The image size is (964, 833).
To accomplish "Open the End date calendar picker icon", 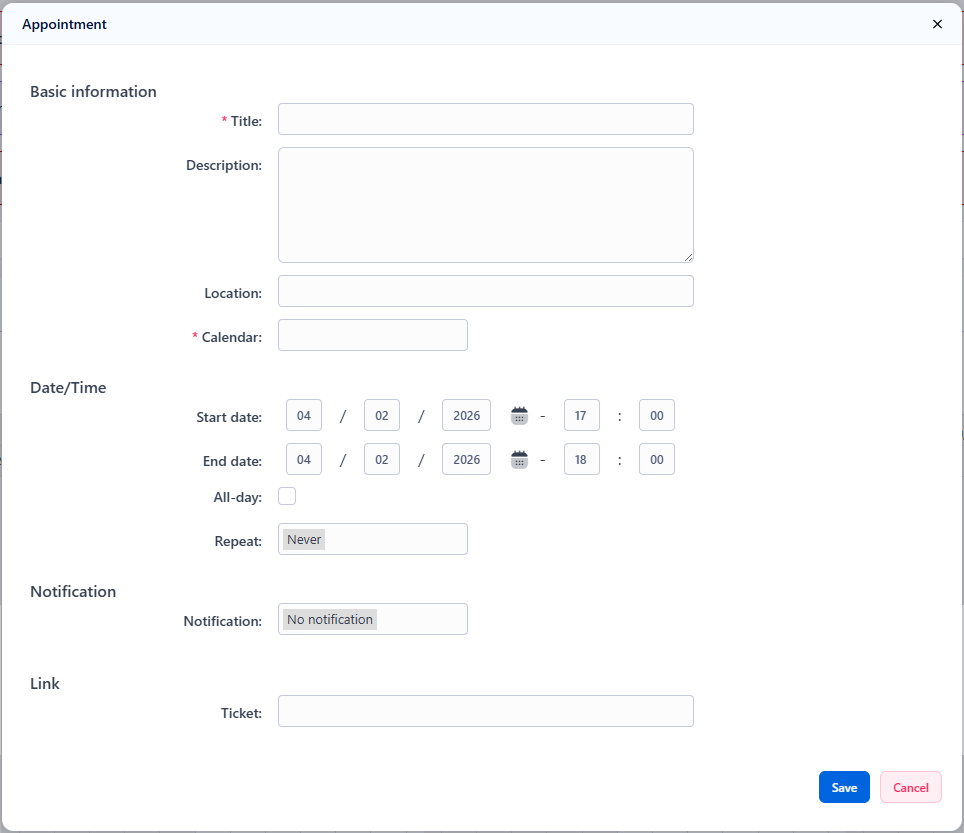I will [x=520, y=460].
